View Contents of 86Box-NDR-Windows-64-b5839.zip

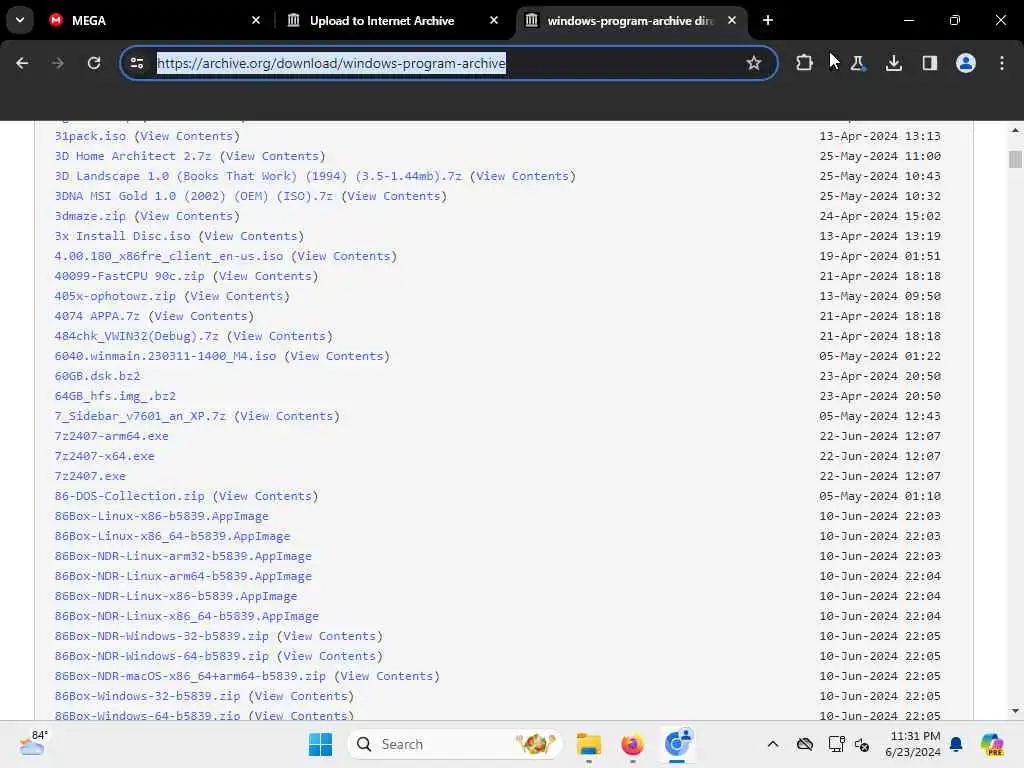pyautogui.click(x=330, y=656)
